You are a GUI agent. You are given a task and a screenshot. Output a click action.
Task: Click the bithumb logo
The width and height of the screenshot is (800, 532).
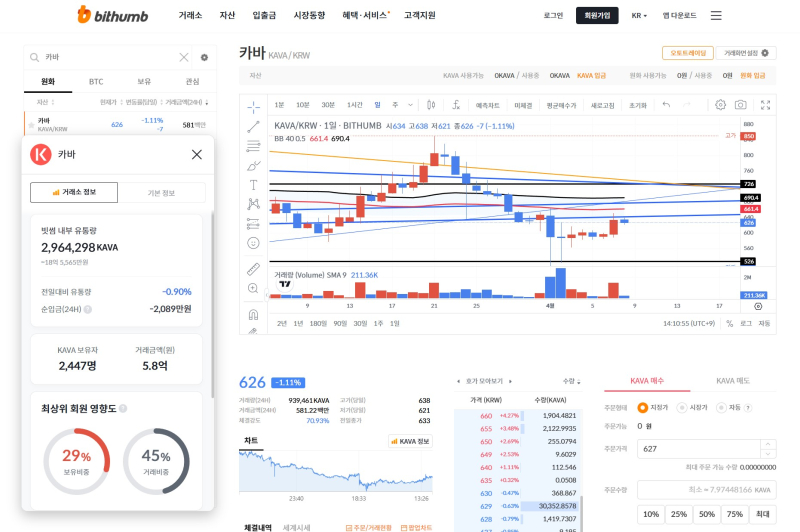(112, 15)
